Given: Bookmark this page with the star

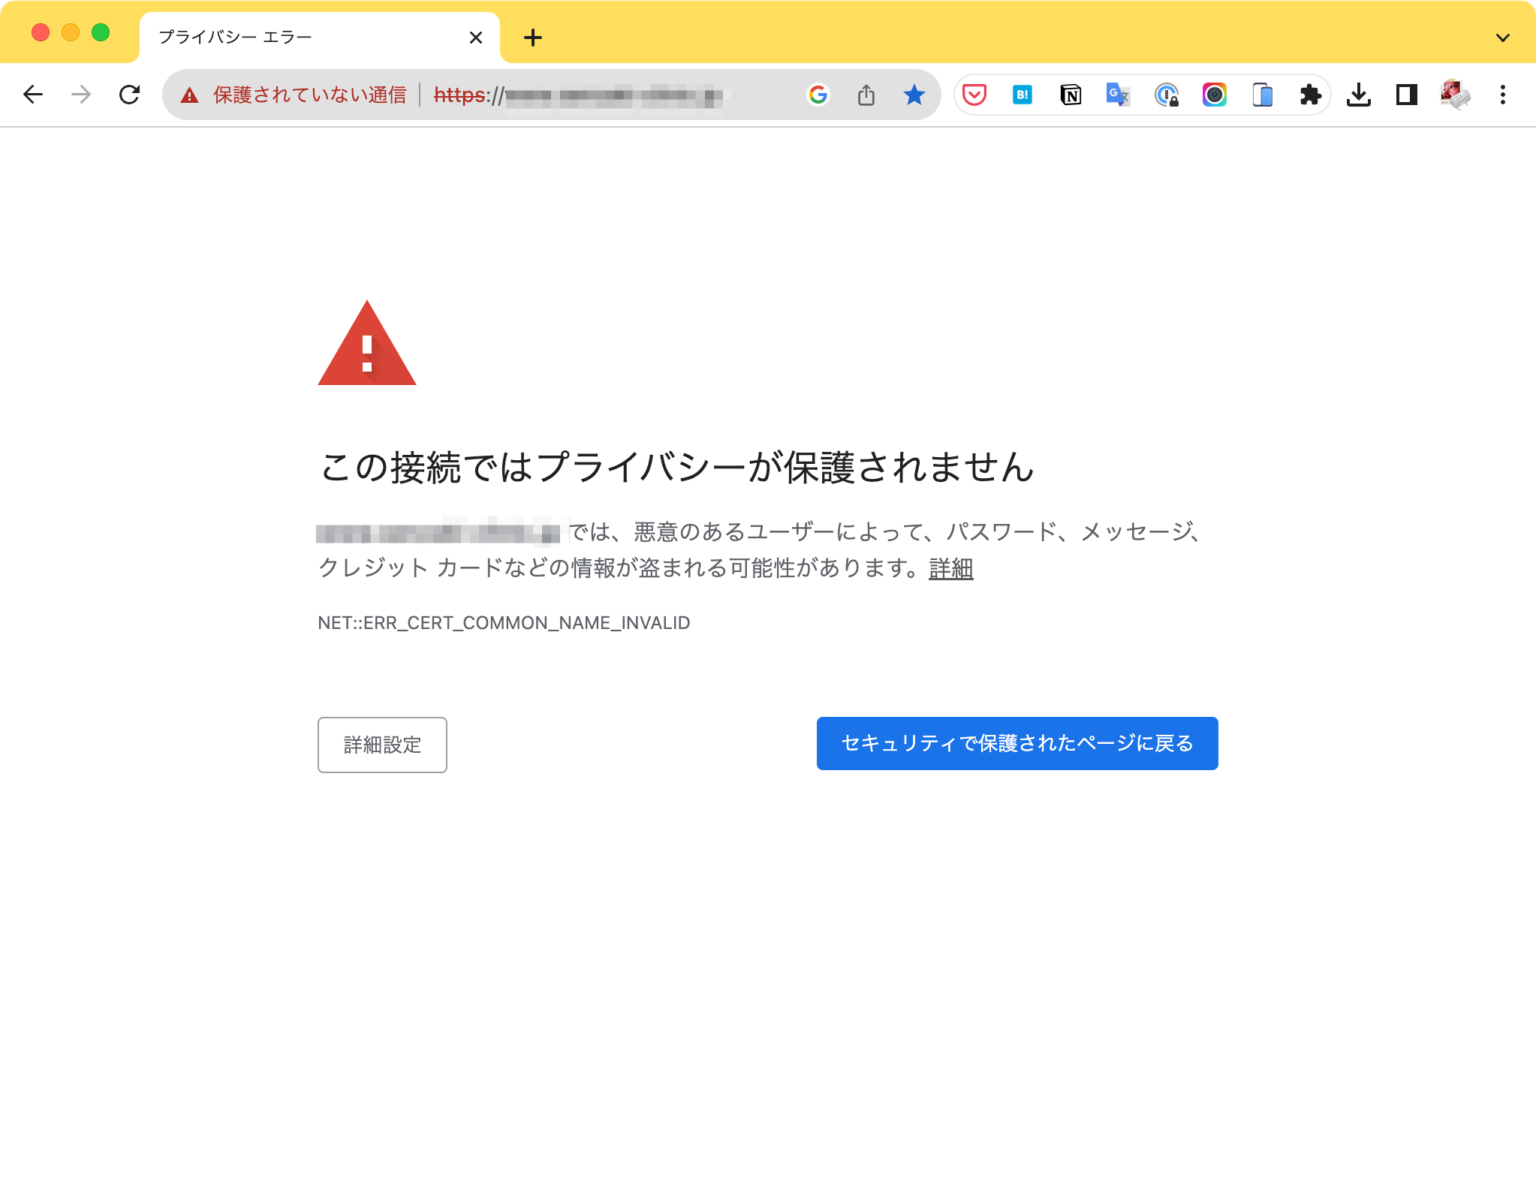Looking at the screenshot, I should pos(914,95).
